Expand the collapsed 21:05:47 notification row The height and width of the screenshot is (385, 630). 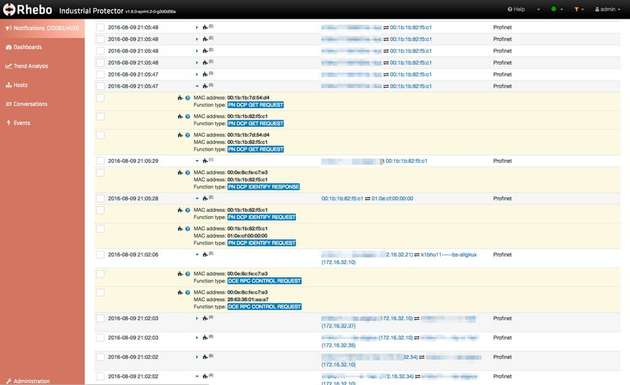tap(197, 74)
